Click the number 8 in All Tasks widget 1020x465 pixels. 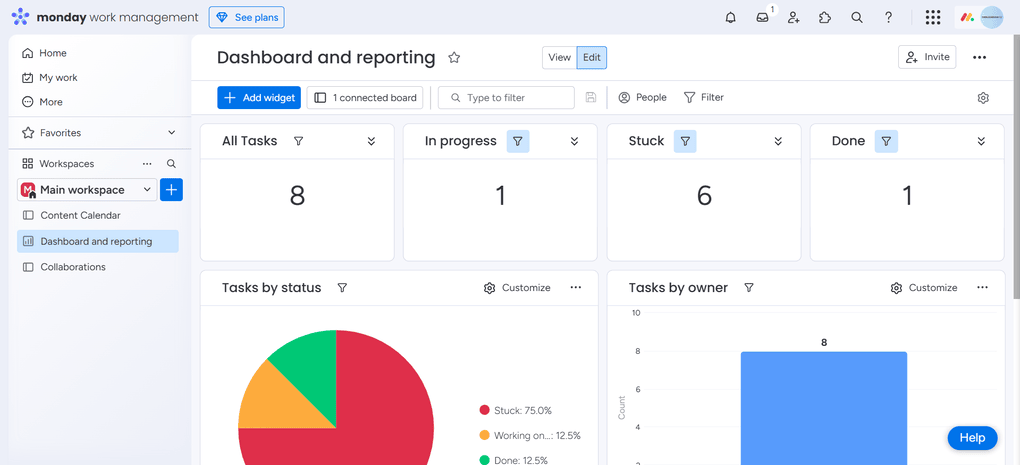tap(297, 196)
